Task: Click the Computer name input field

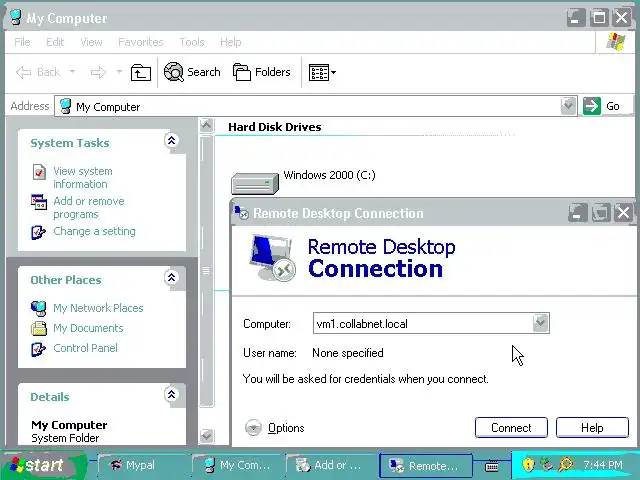Action: [x=423, y=324]
